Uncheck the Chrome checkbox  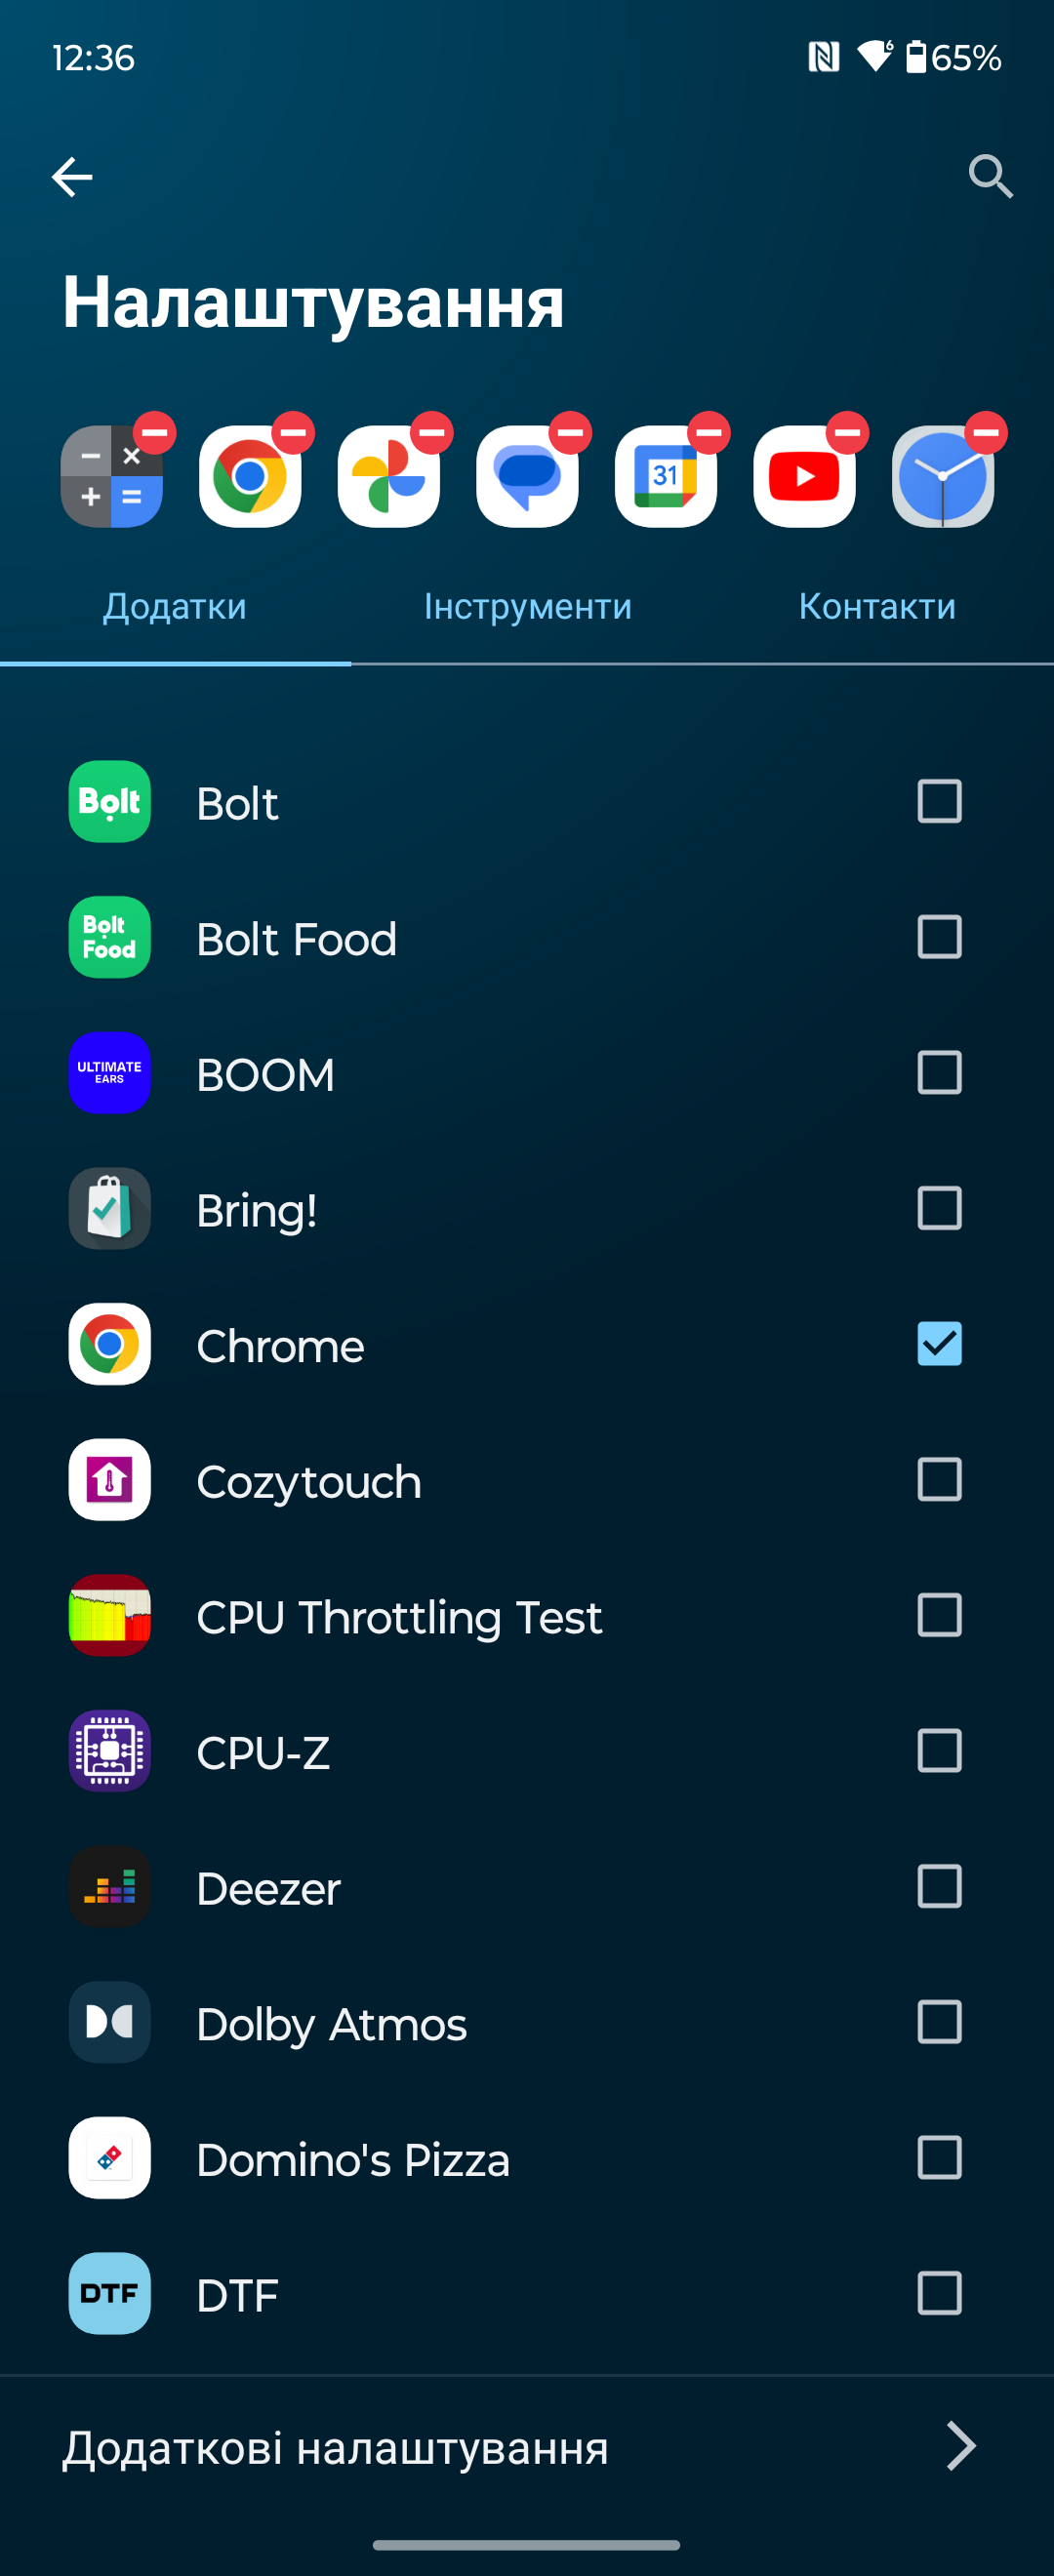pos(939,1344)
